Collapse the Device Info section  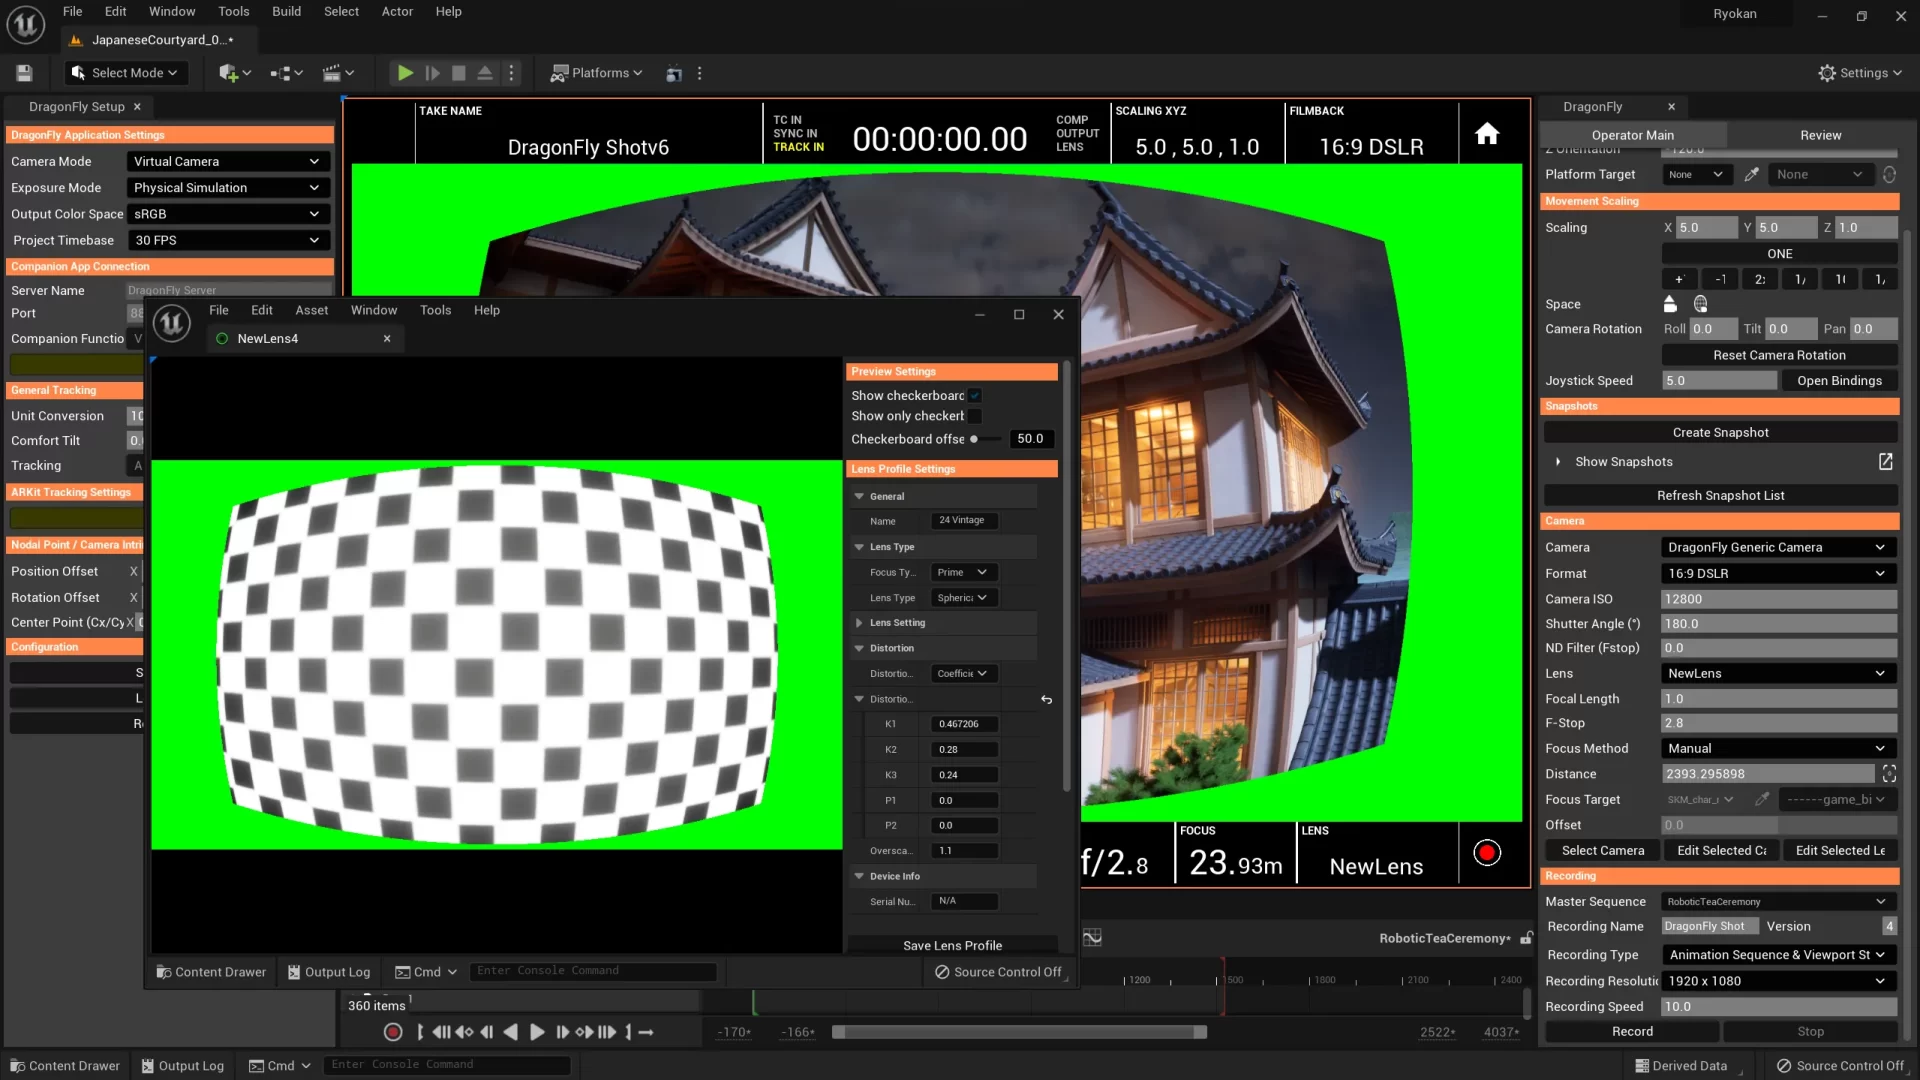pos(859,876)
